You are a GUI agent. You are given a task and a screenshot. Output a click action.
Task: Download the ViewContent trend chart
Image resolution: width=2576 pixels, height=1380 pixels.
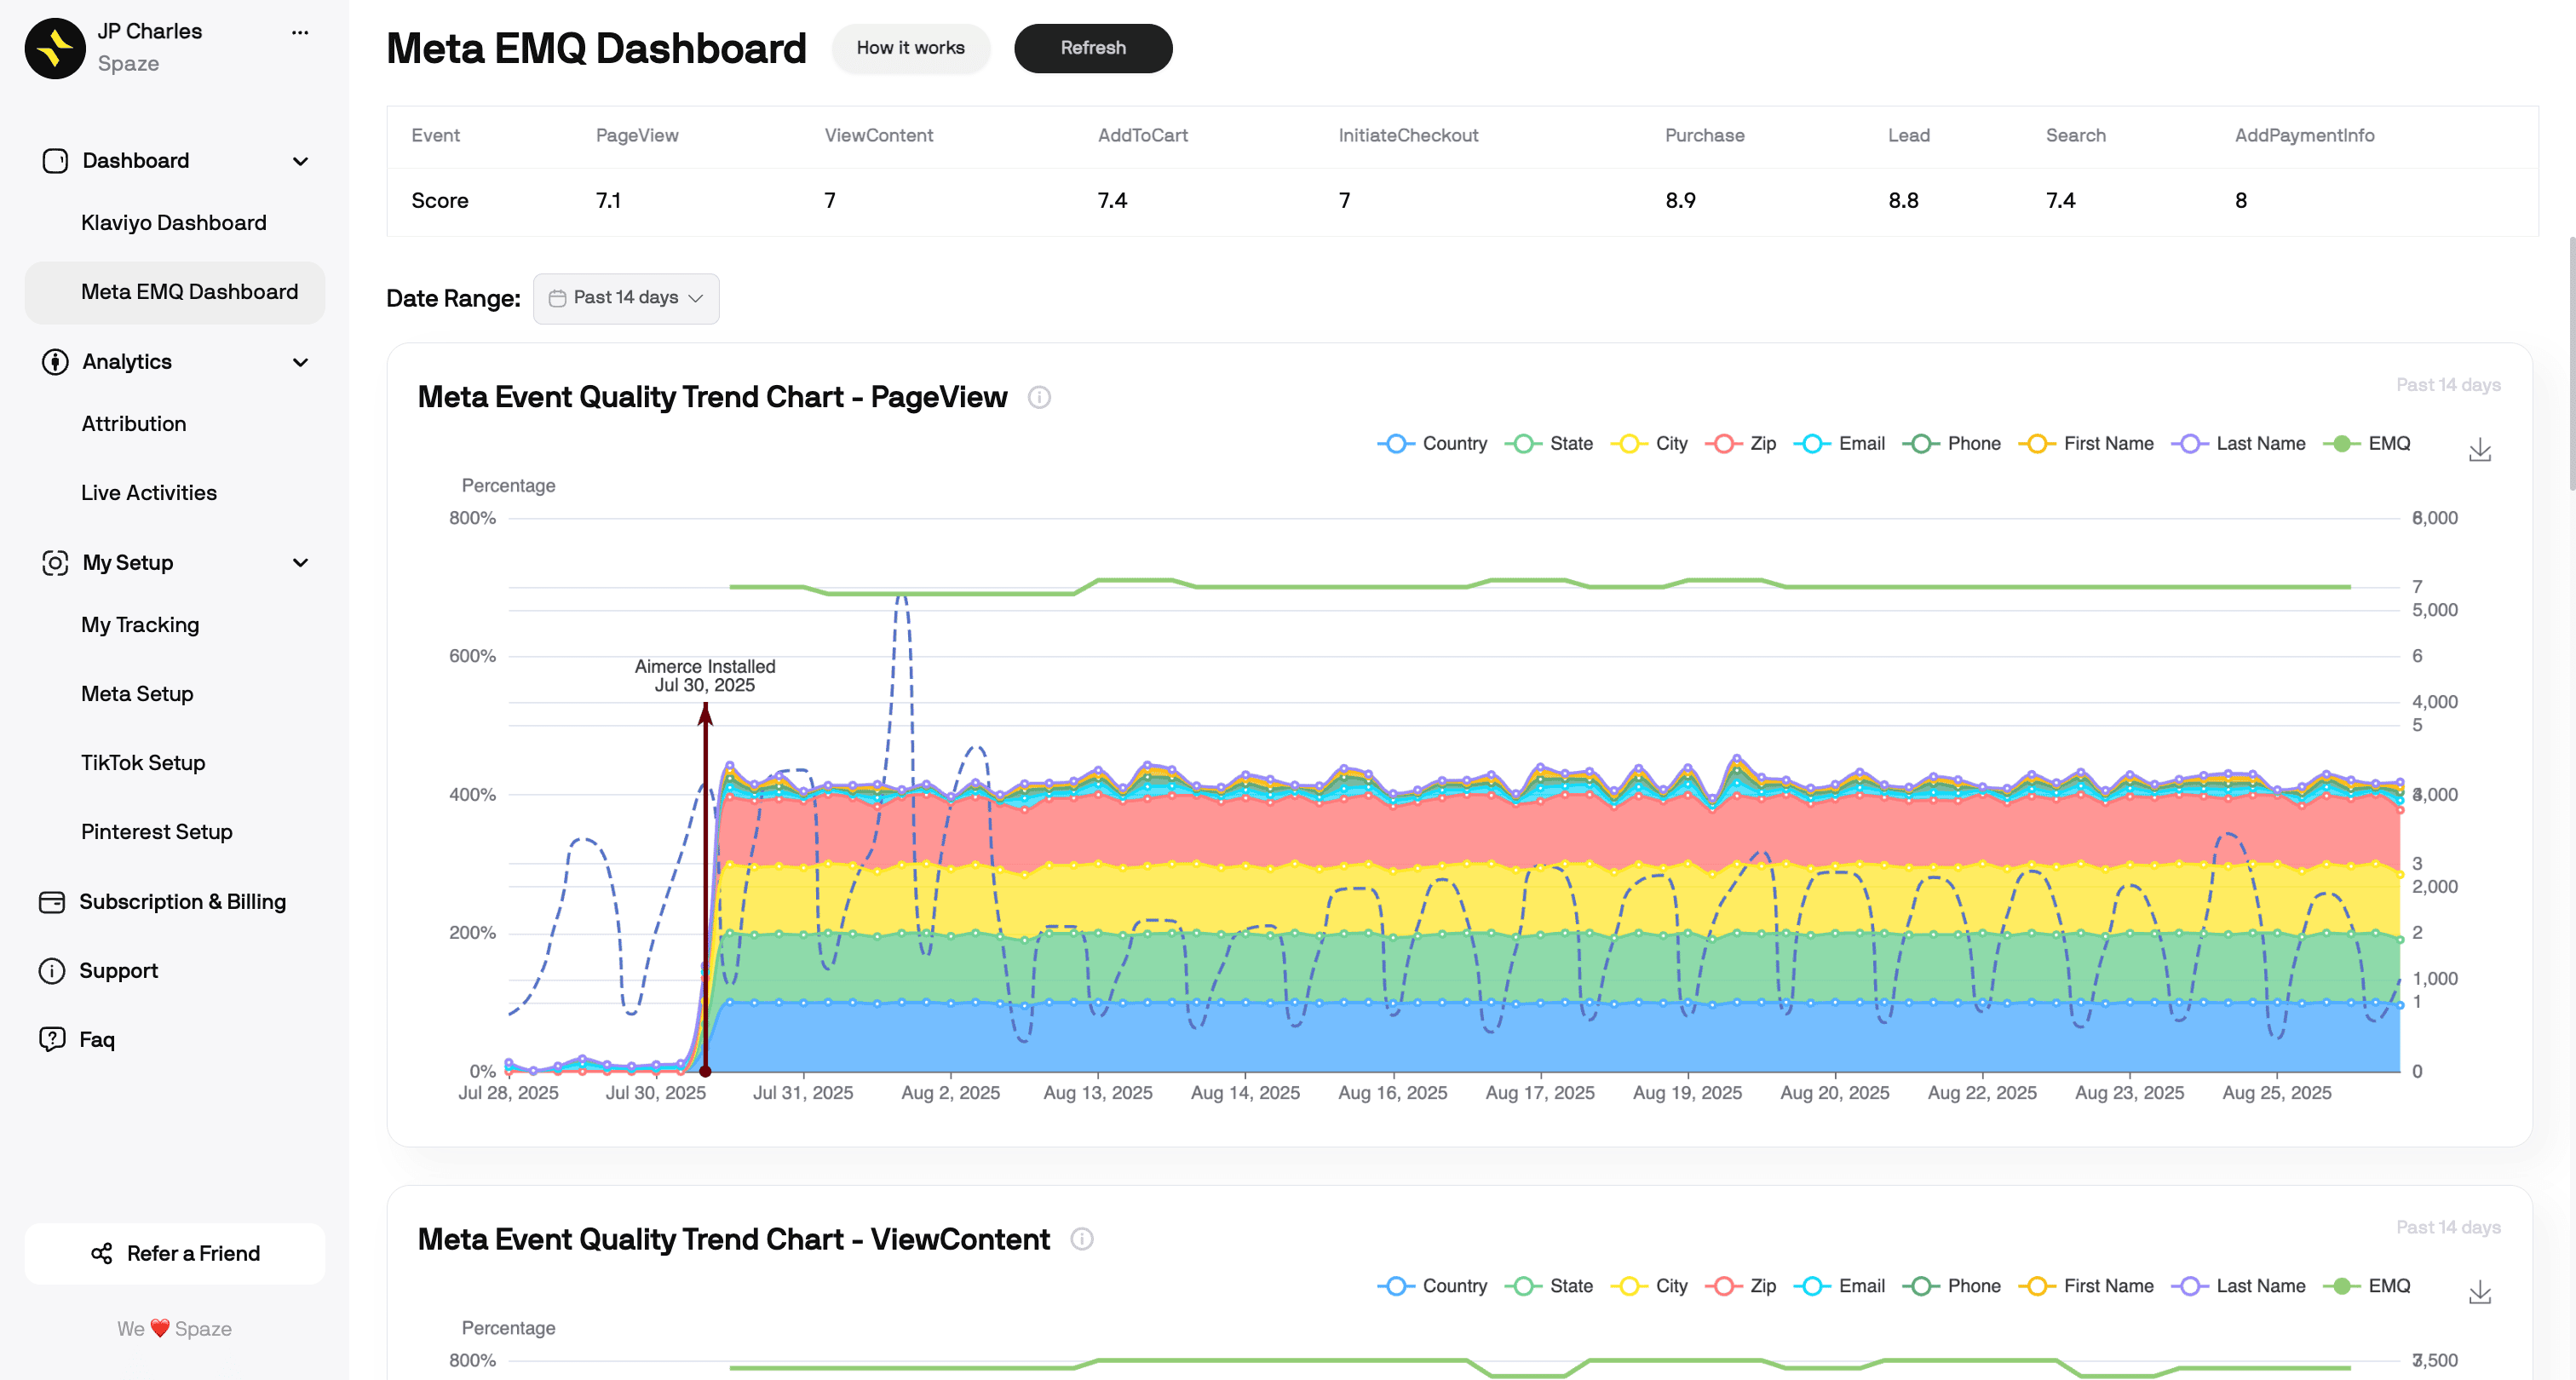coord(2479,1293)
